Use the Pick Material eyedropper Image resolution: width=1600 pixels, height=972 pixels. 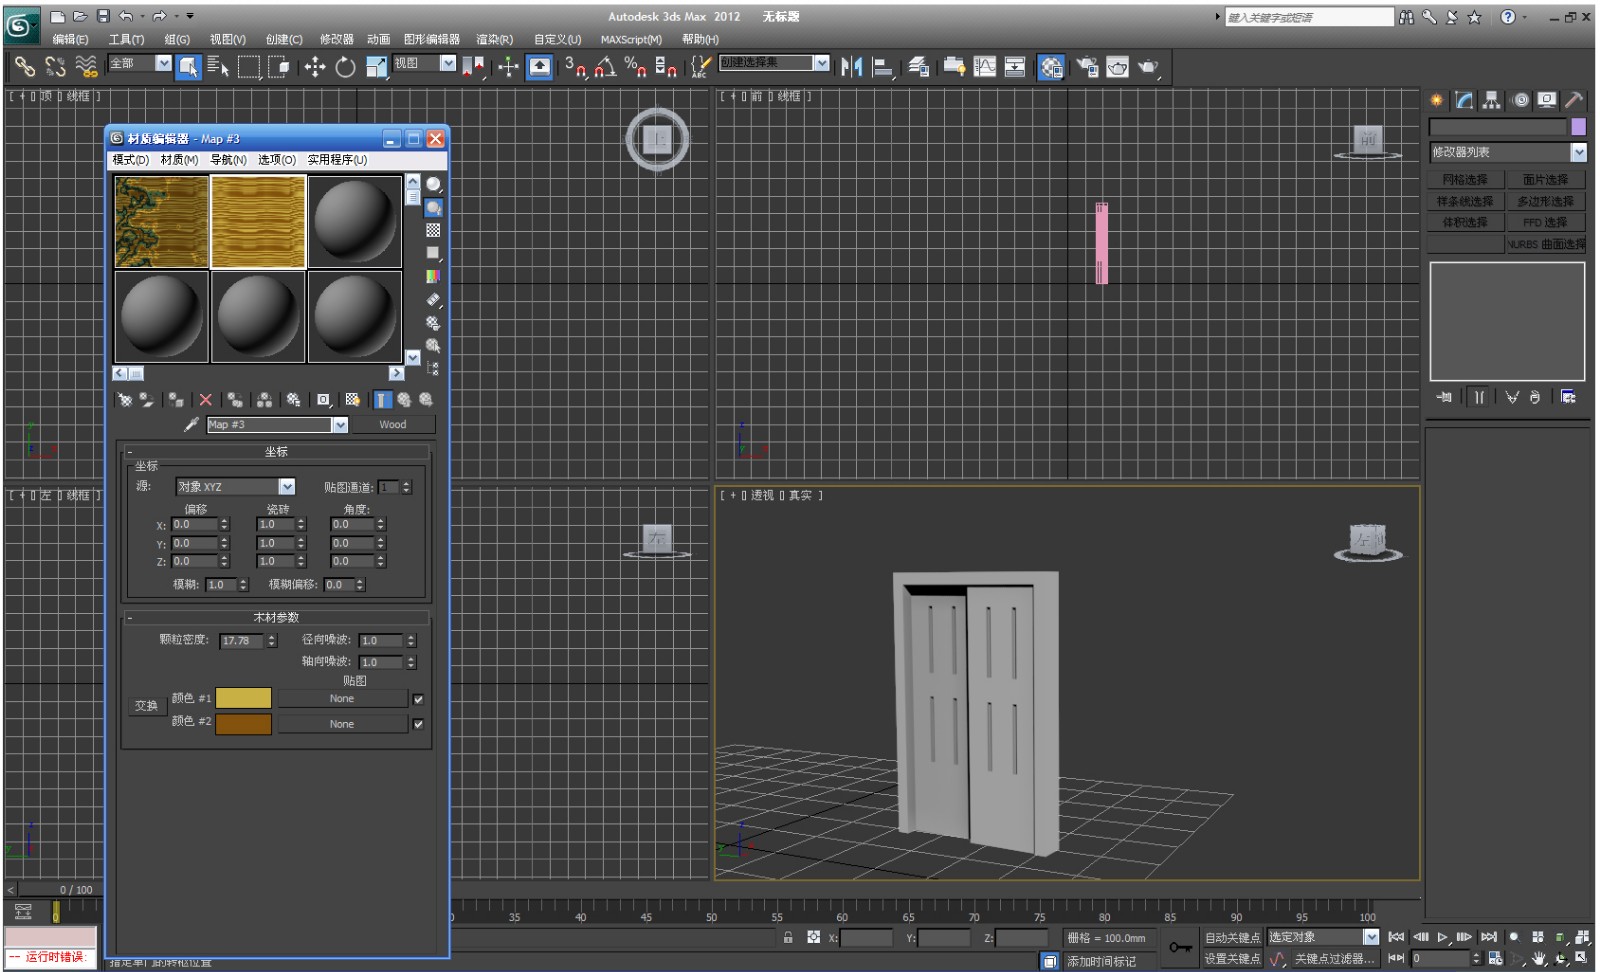190,424
